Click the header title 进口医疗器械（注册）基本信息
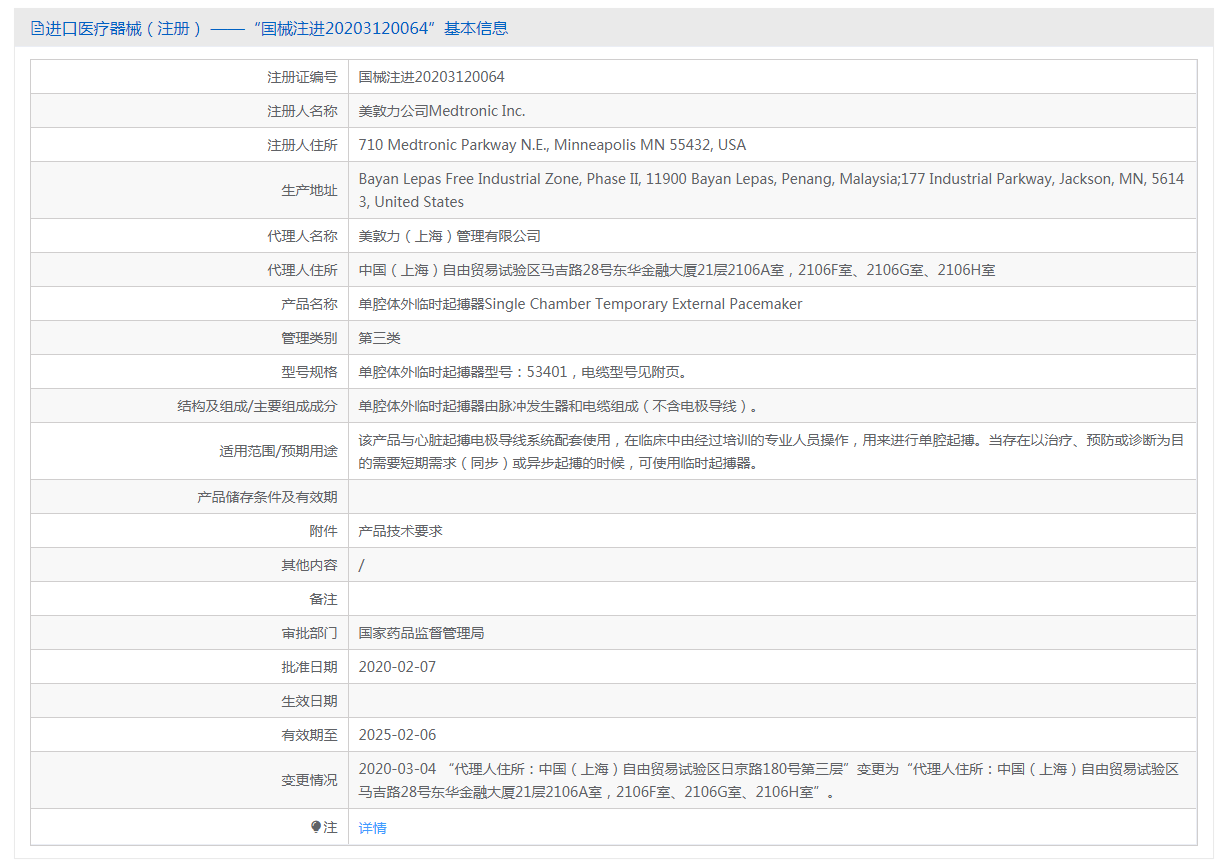Image resolution: width=1224 pixels, height=866 pixels. [x=277, y=28]
